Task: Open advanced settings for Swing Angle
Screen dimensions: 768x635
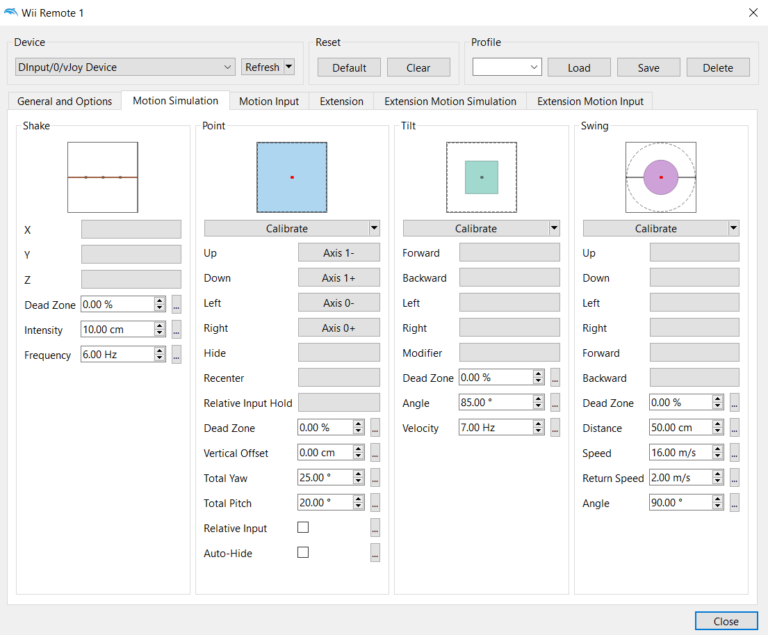Action: point(734,502)
